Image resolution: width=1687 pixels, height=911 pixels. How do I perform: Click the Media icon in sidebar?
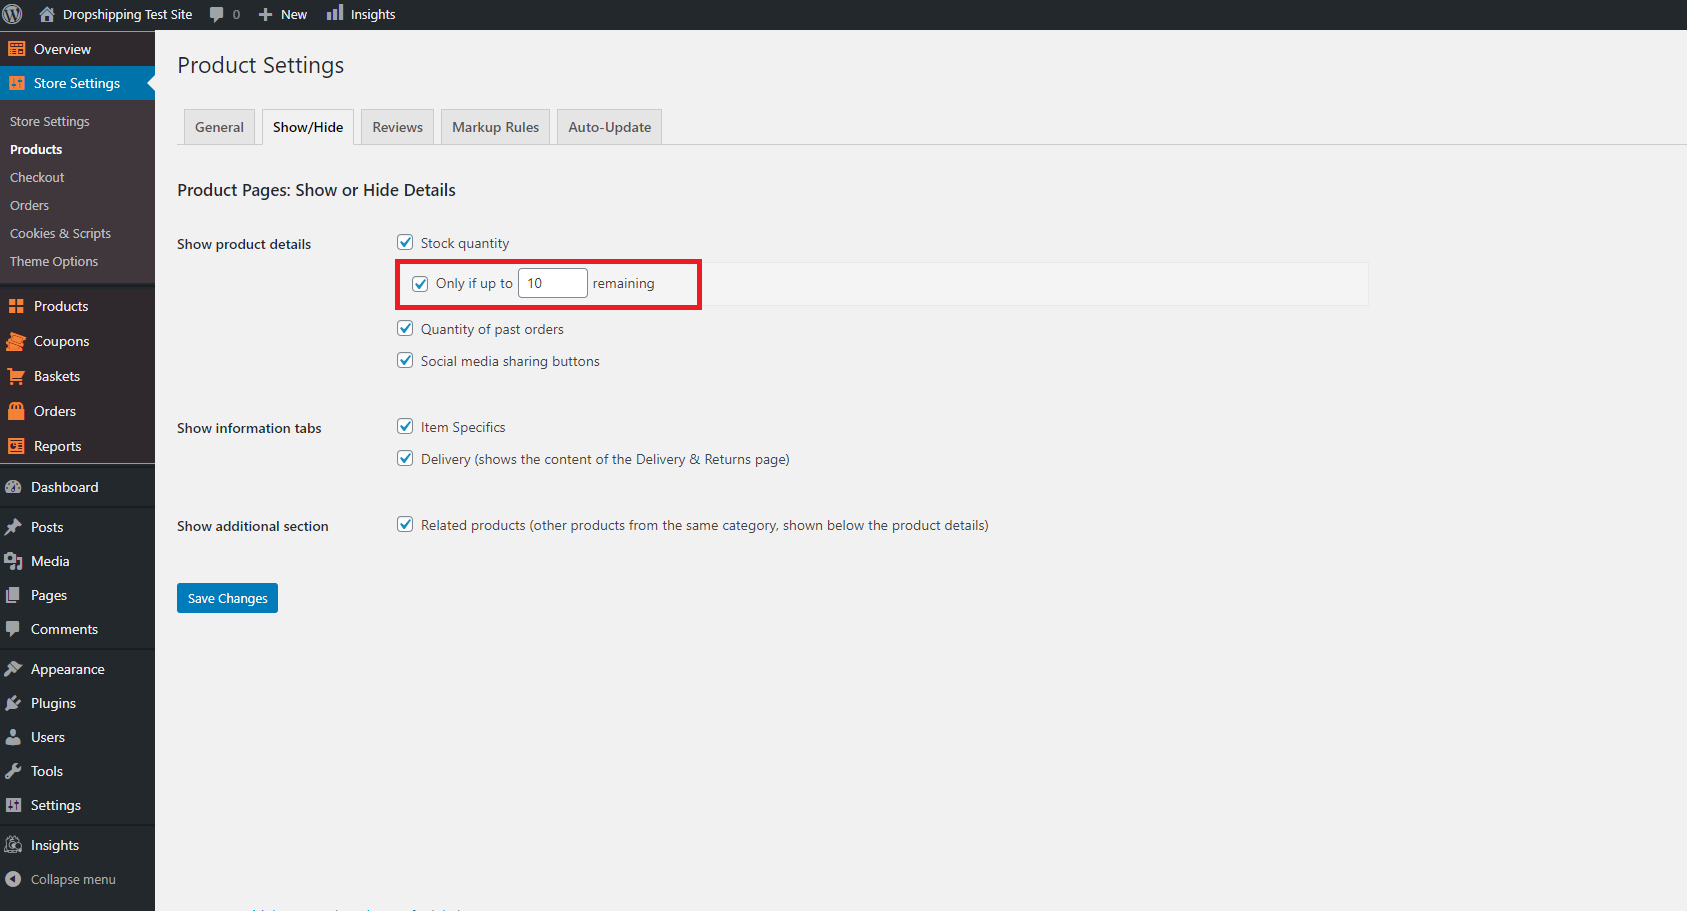pyautogui.click(x=13, y=561)
